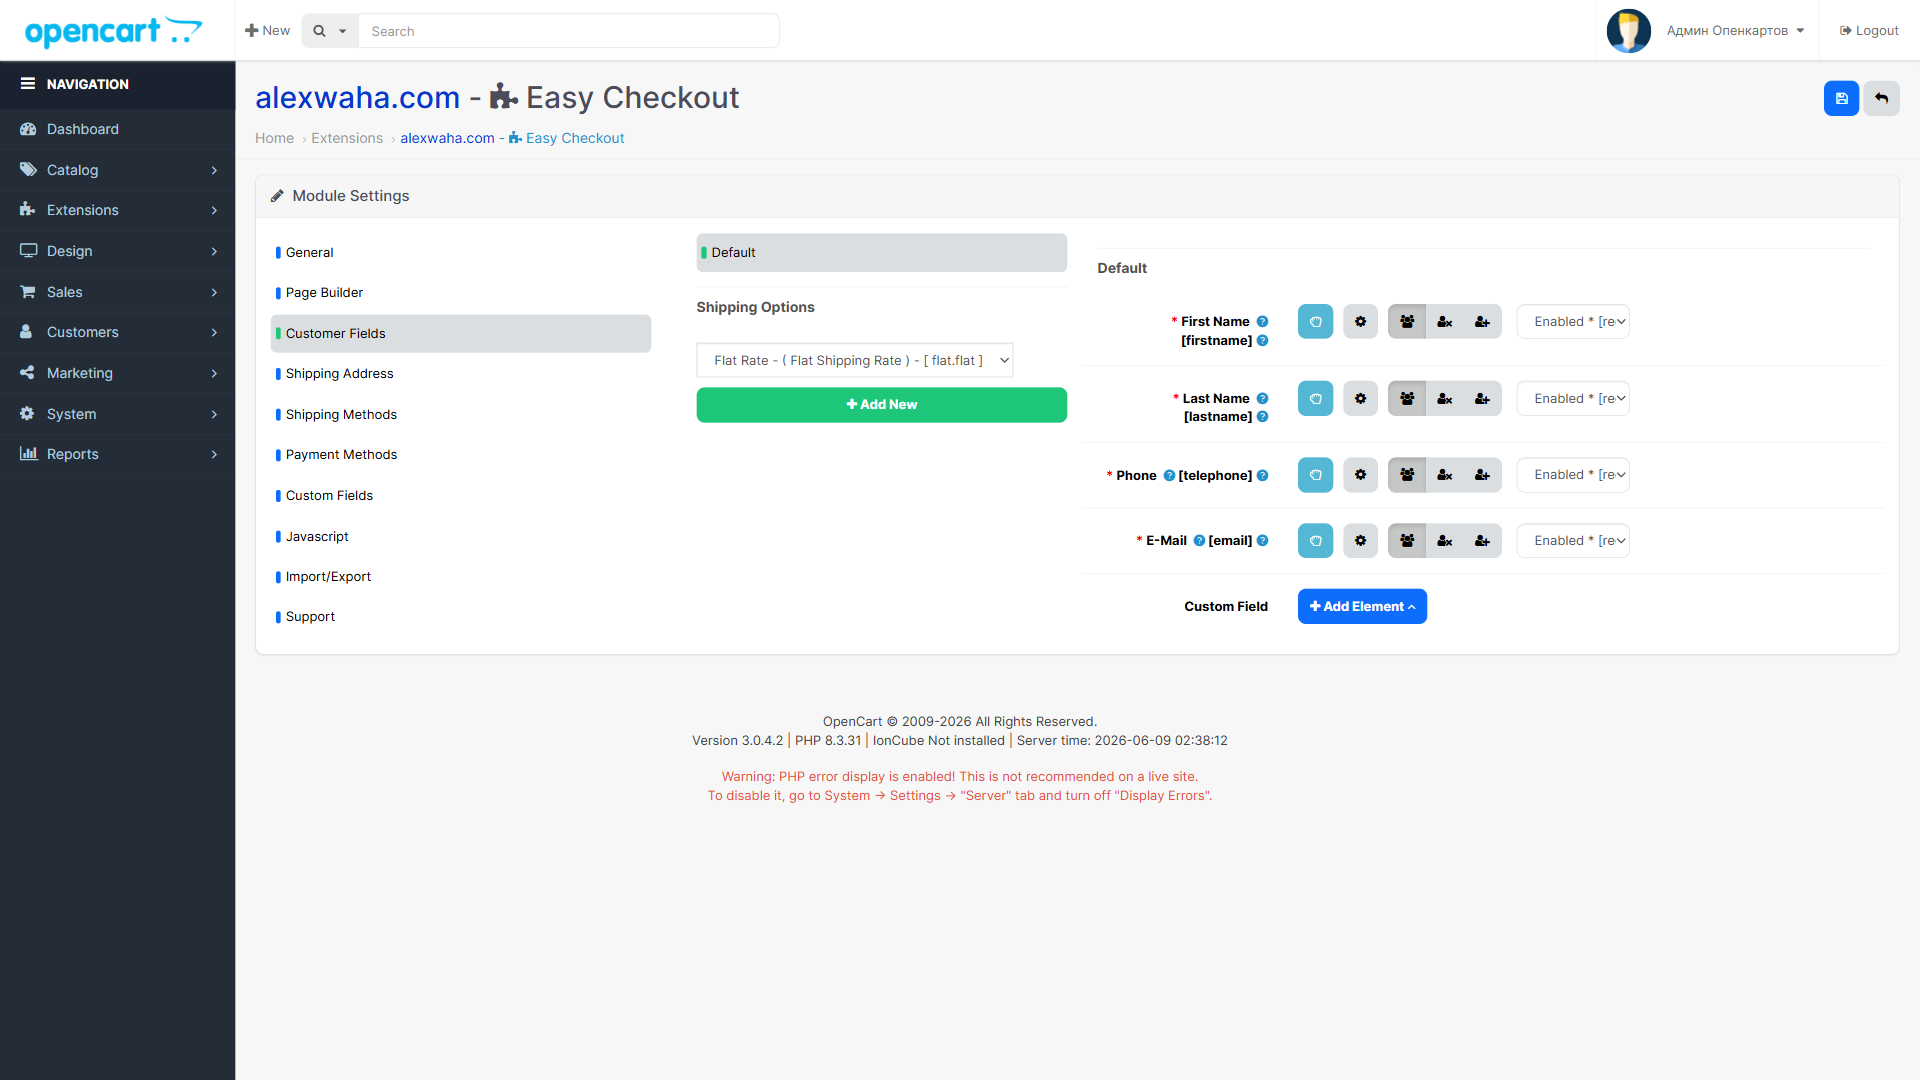Open the Javascript tab
The height and width of the screenshot is (1080, 1920).
tap(461, 537)
